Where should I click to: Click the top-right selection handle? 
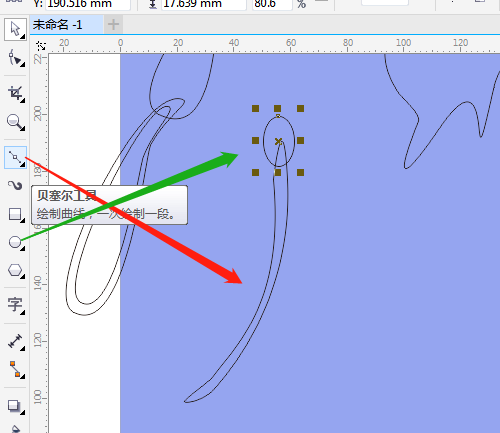(x=300, y=108)
